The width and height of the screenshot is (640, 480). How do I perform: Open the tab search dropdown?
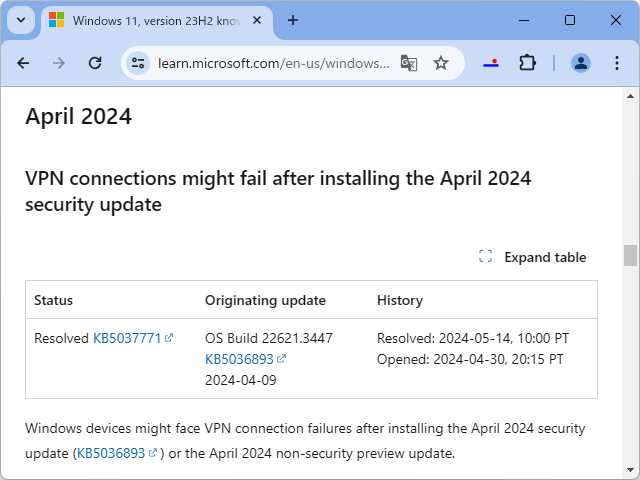pyautogui.click(x=21, y=20)
